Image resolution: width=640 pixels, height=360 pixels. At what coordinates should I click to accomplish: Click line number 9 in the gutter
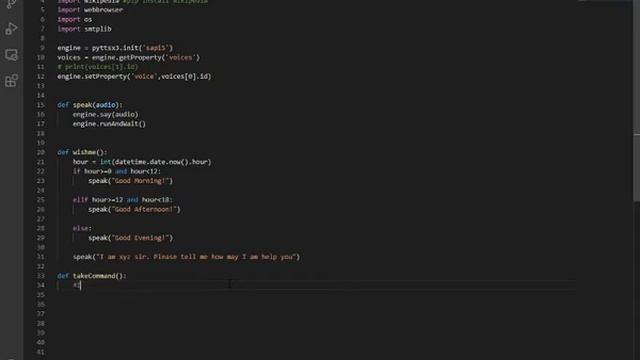tap(42, 48)
